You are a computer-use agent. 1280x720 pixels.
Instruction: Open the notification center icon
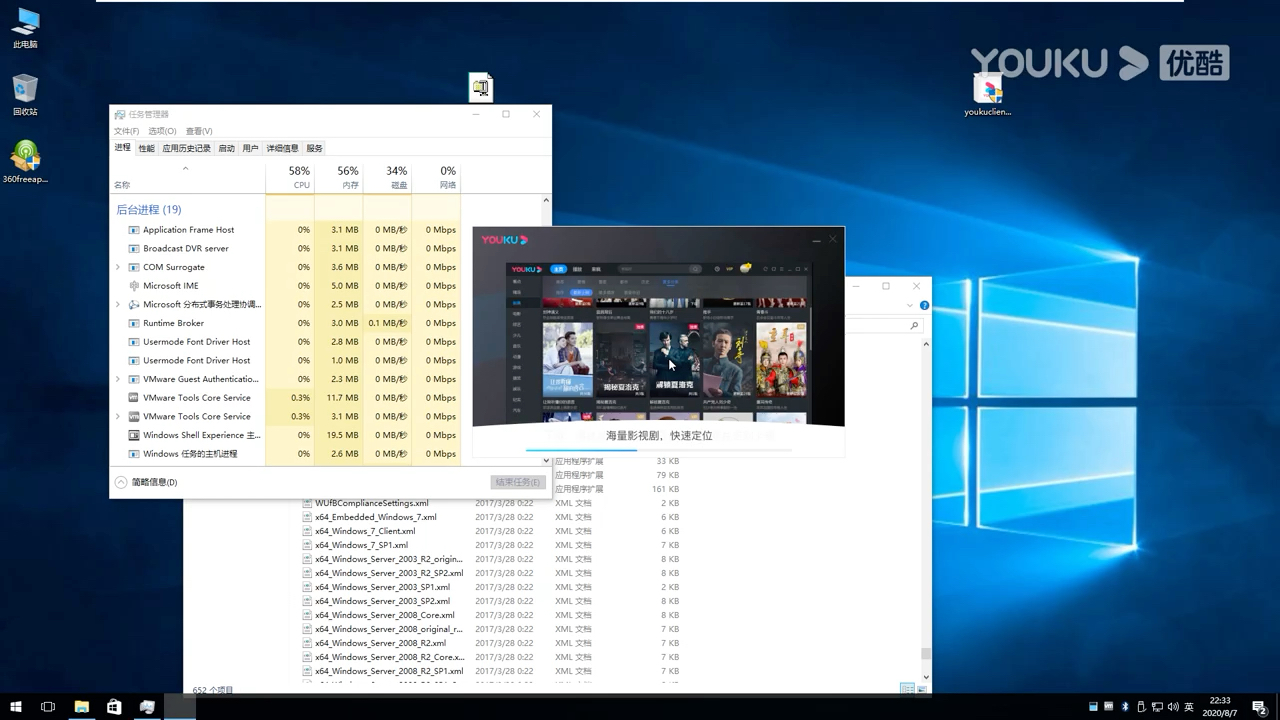coord(1259,707)
